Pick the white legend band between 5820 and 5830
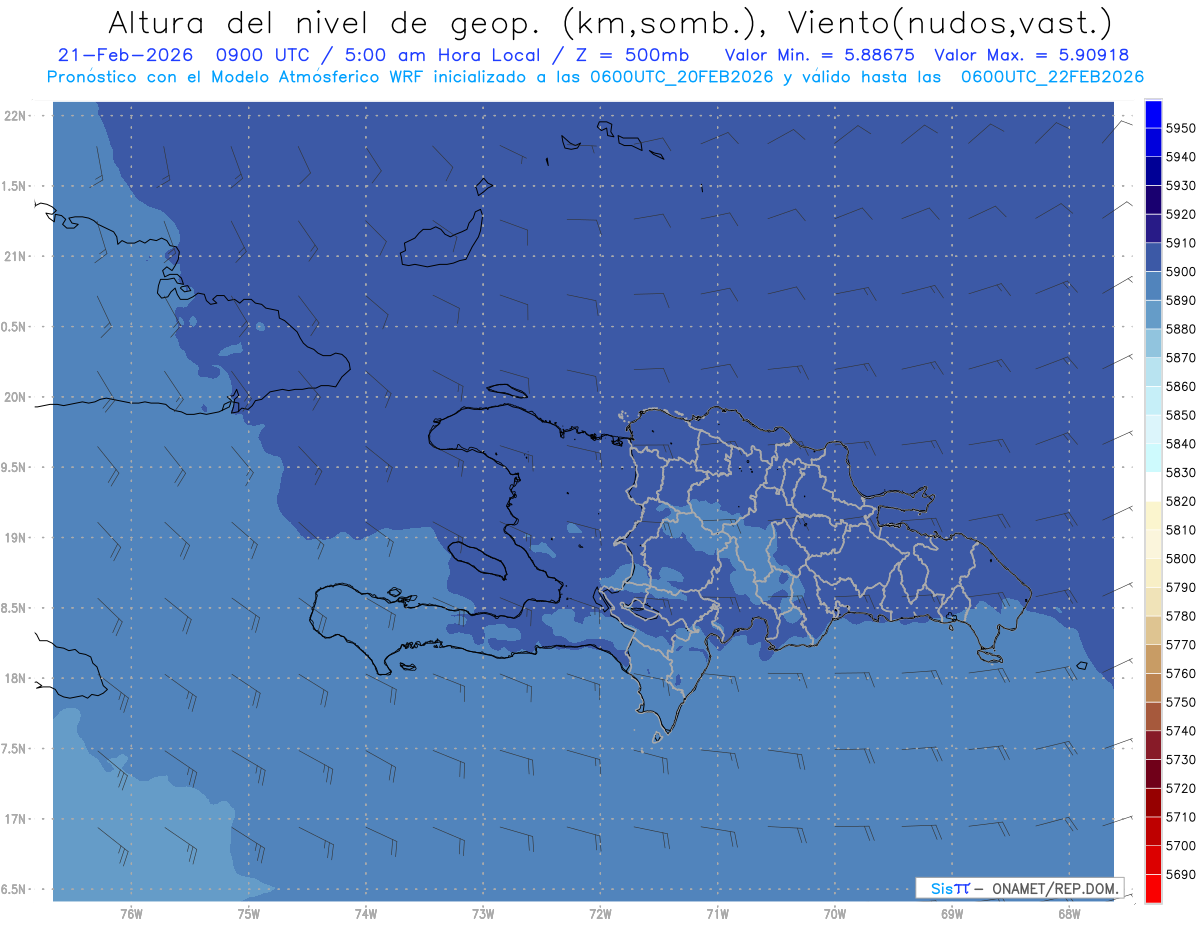 click(x=1153, y=486)
